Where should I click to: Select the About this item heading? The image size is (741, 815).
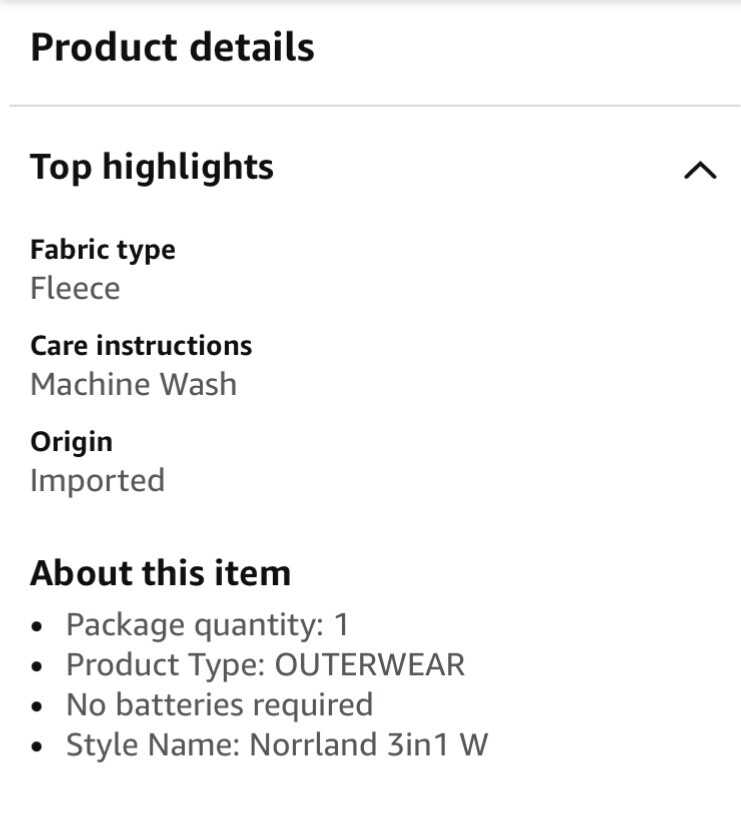pos(160,573)
